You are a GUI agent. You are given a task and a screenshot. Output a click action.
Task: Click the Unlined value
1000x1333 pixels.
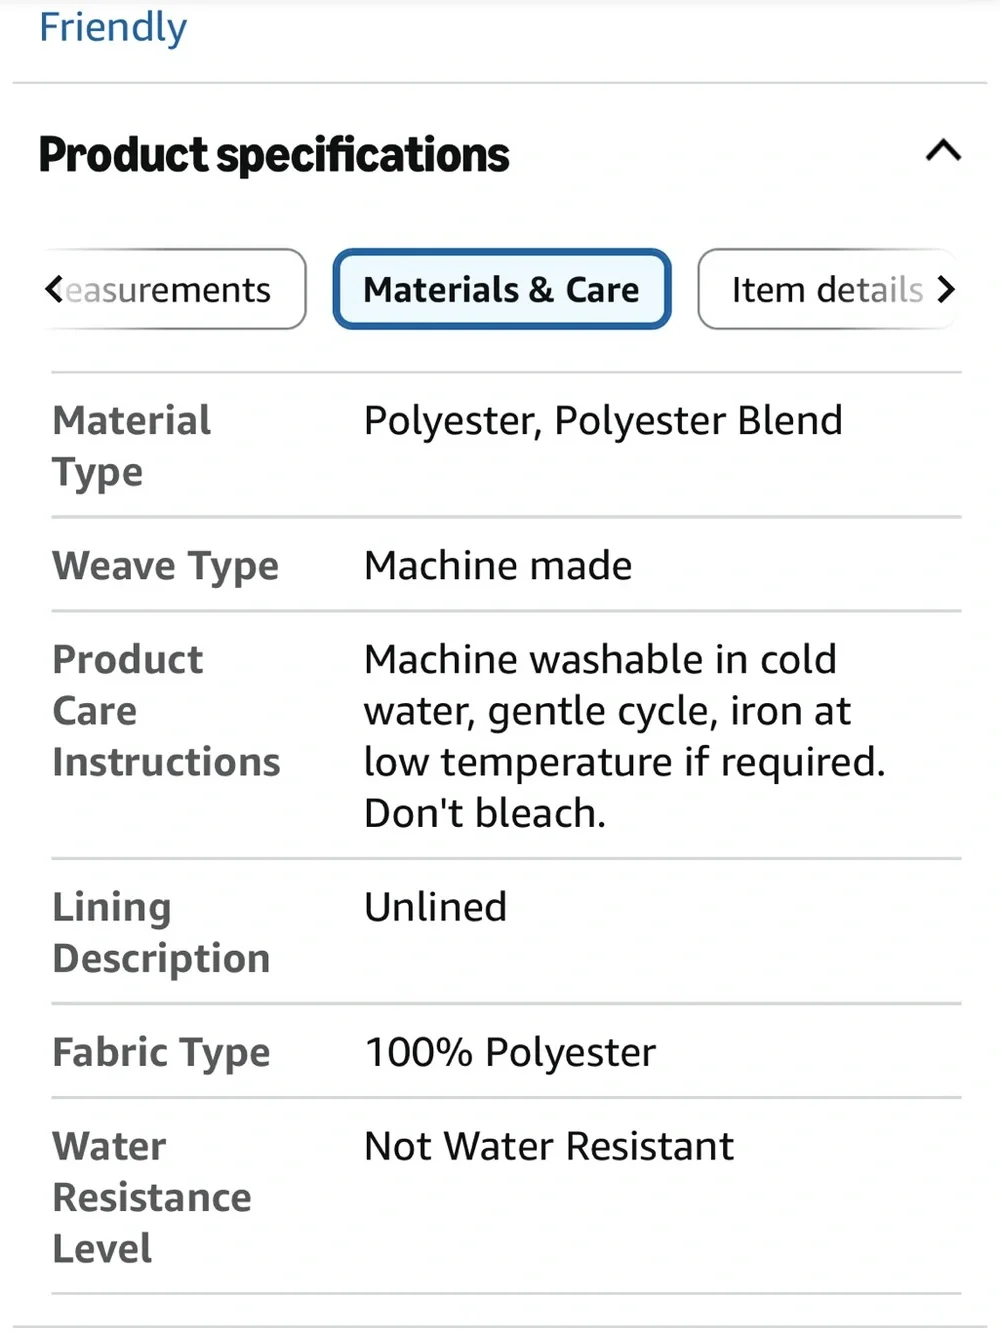pos(436,907)
